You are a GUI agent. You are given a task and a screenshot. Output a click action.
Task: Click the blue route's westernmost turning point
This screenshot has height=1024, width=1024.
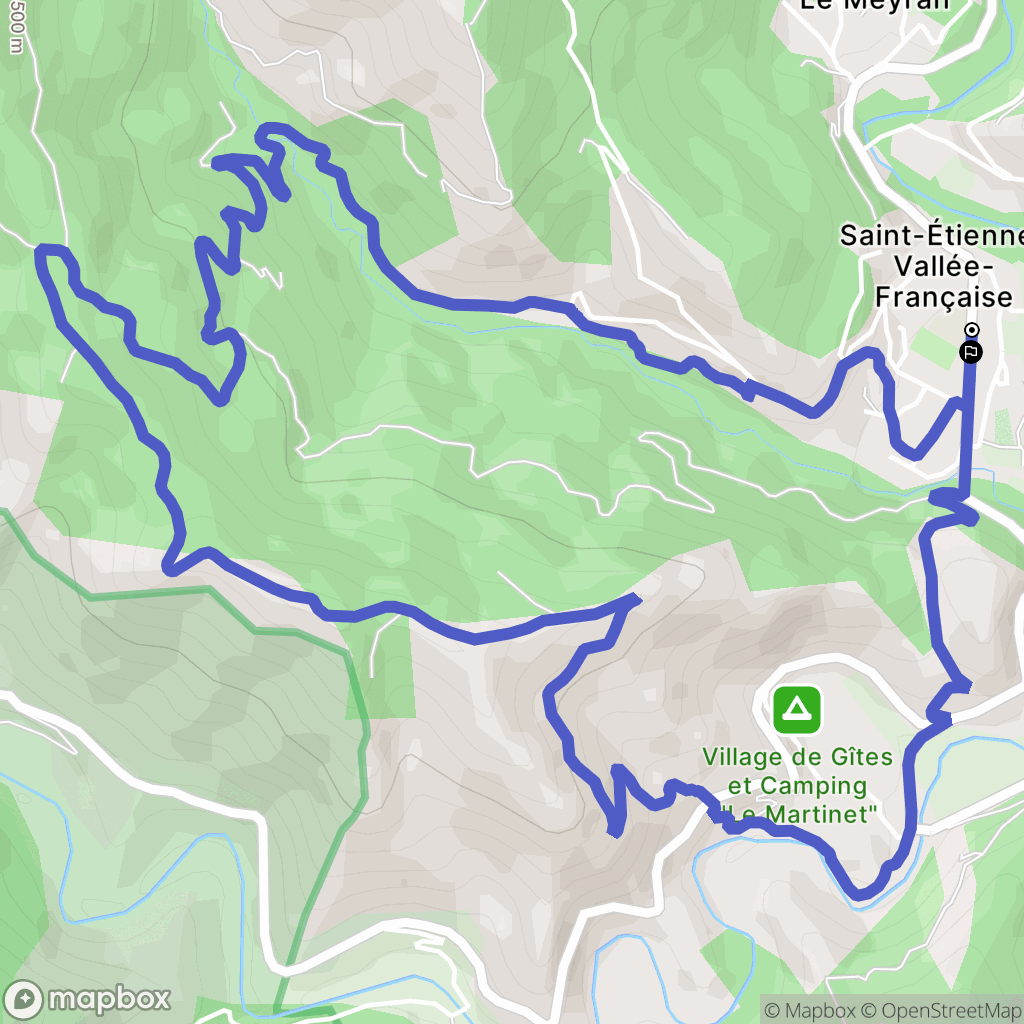(x=40, y=253)
